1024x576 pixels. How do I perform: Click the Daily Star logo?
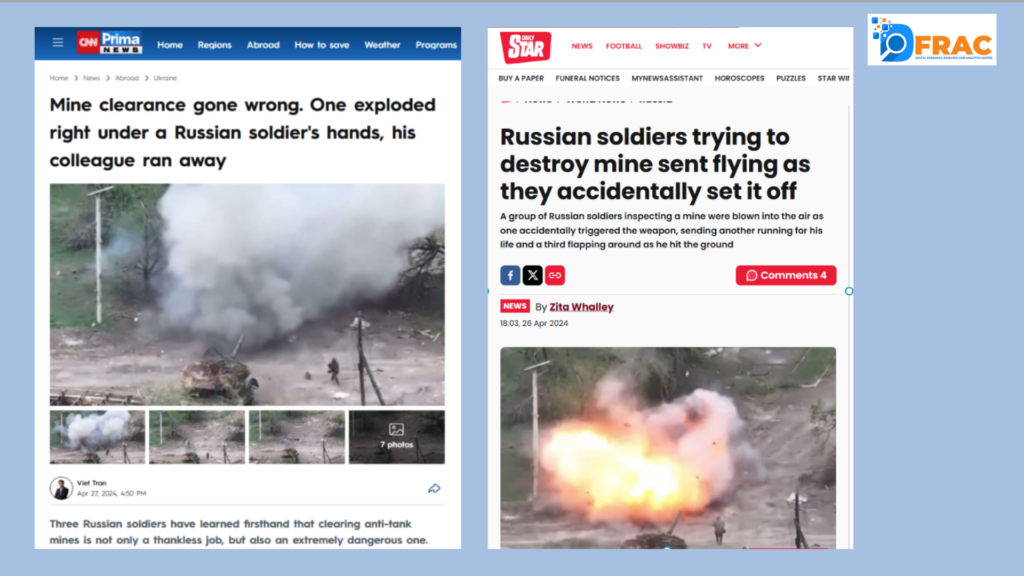point(526,47)
